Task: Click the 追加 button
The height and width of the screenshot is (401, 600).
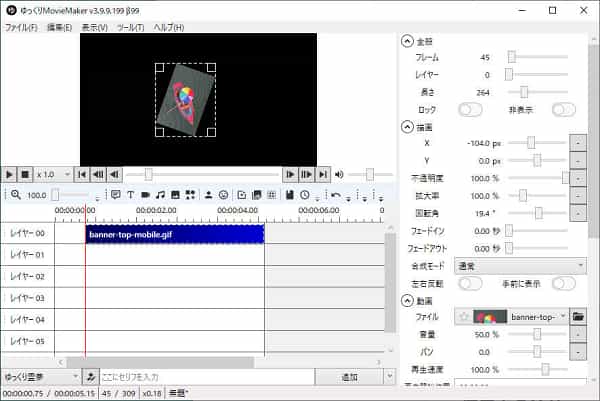Action: coord(349,377)
